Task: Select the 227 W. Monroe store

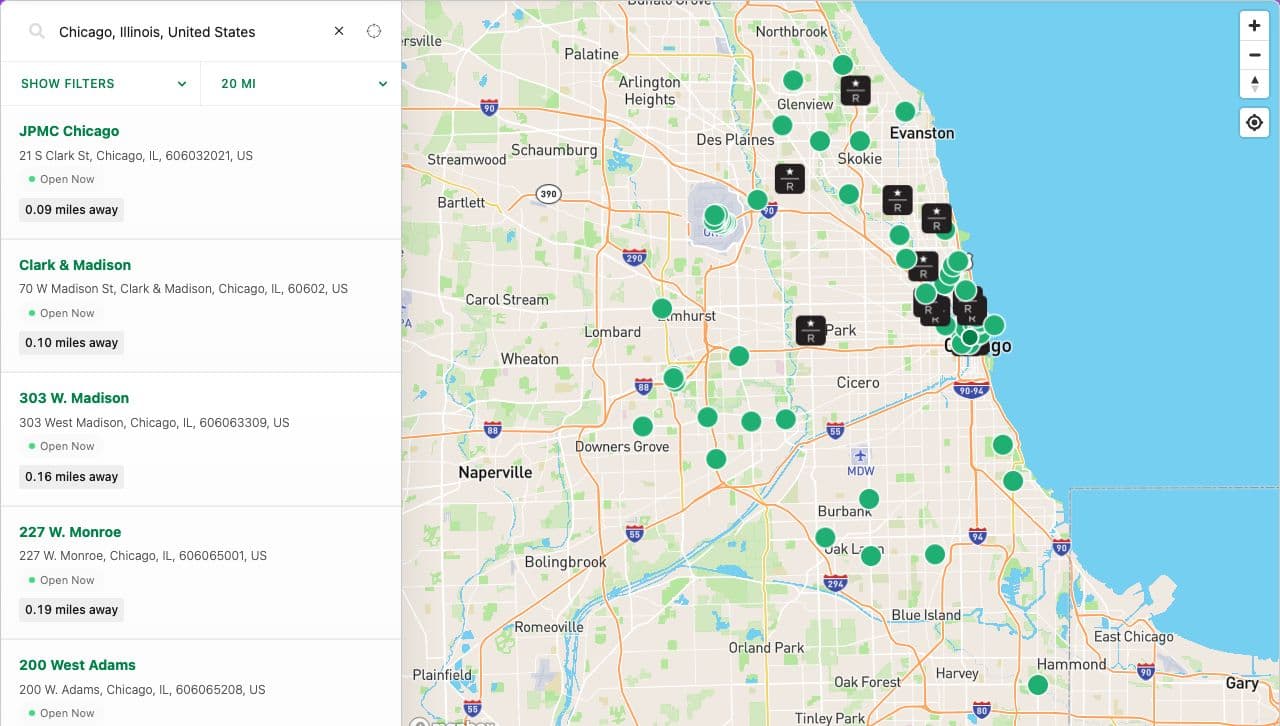Action: pos(70,532)
